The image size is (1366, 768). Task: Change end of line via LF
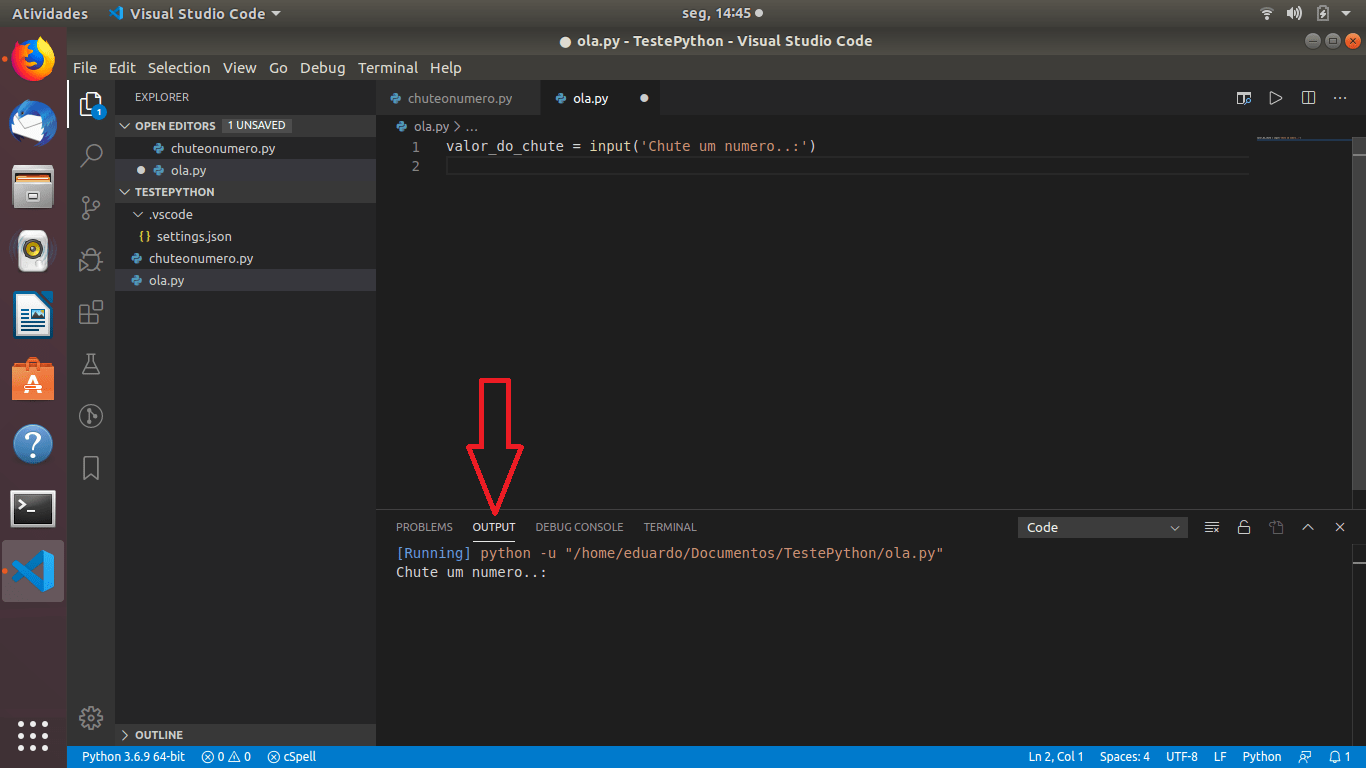[1221, 757]
